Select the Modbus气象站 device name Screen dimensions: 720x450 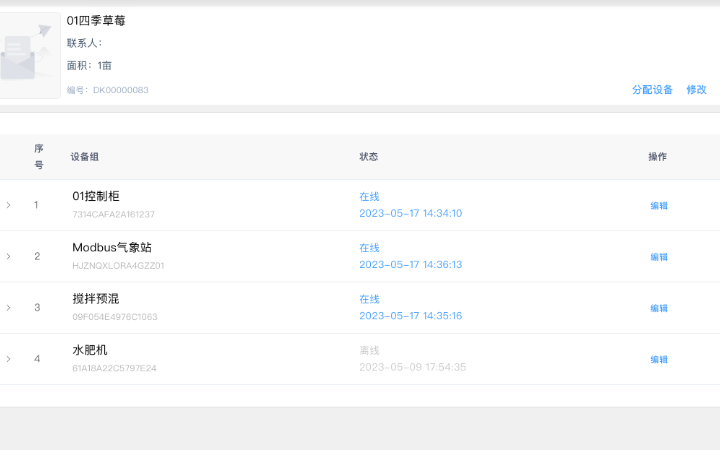pos(112,247)
